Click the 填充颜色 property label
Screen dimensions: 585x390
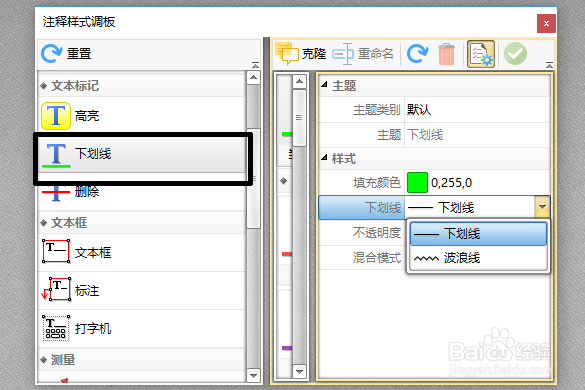click(376, 182)
